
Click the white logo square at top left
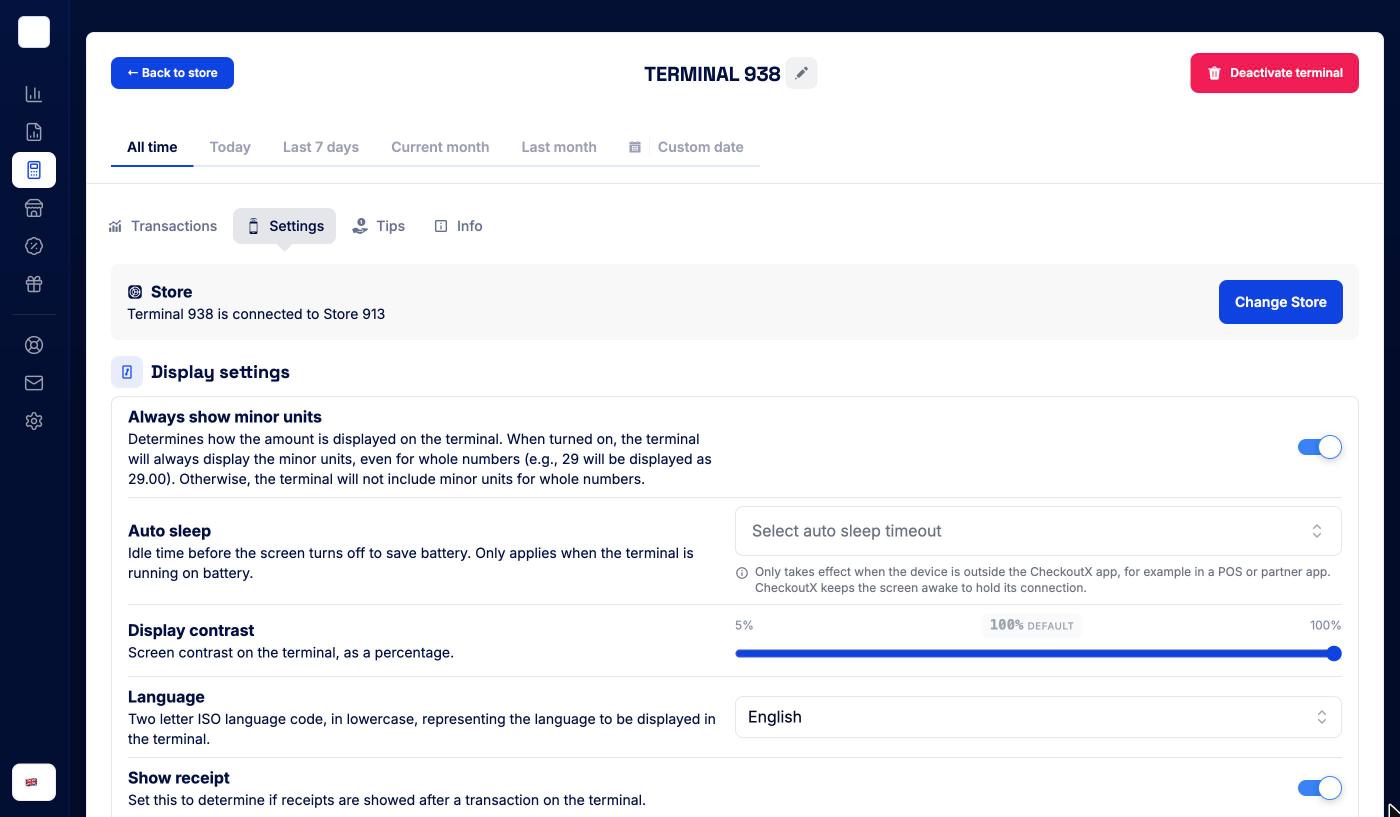[34, 32]
